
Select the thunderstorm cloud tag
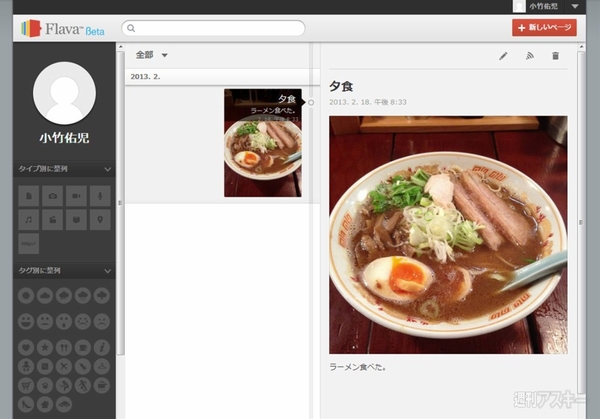[x=102, y=295]
